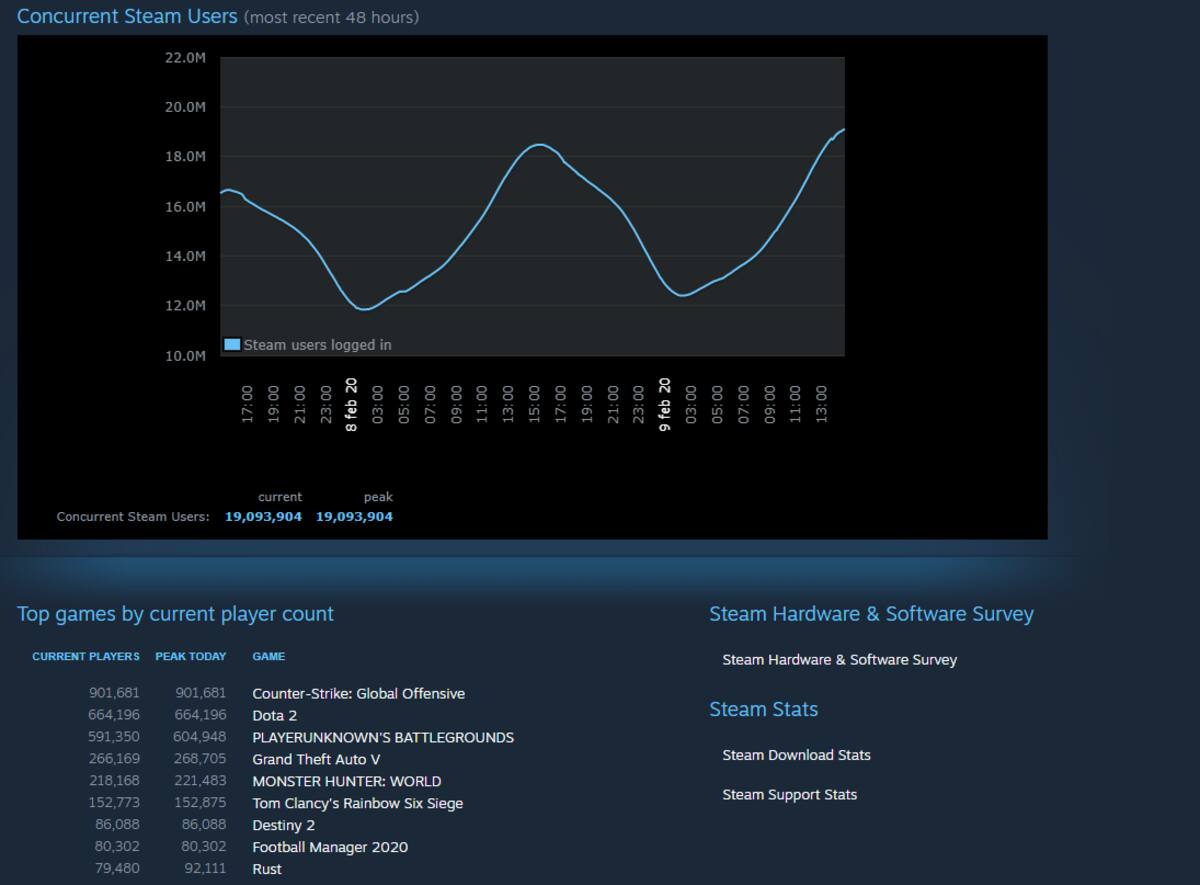
Task: Click the 22.0M y-axis label
Action: click(x=185, y=58)
